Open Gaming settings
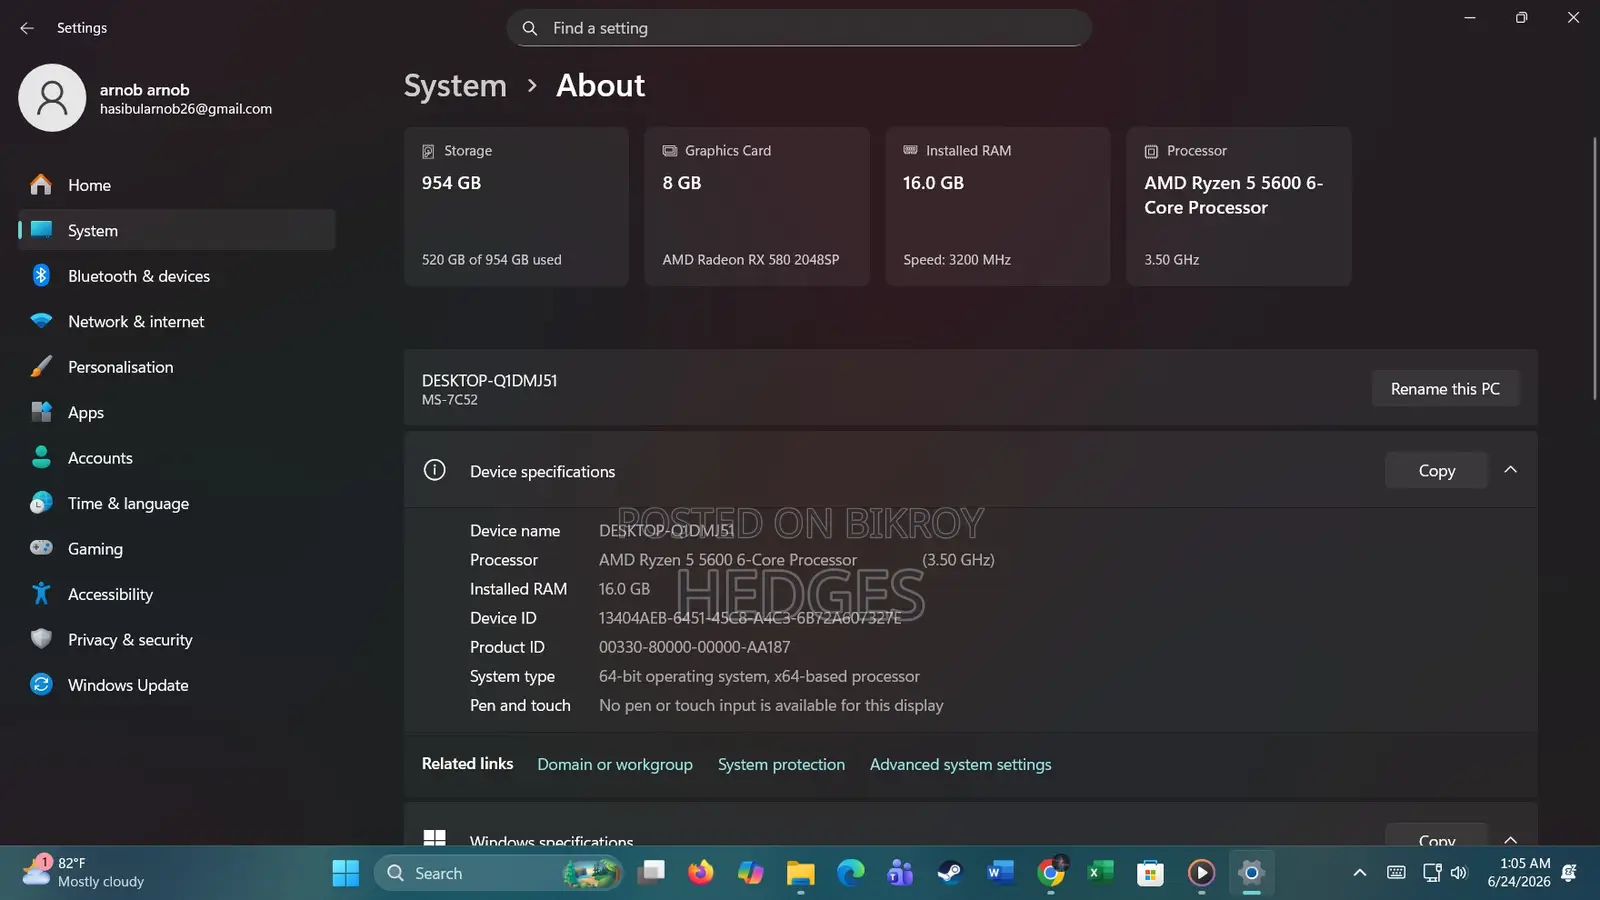Image resolution: width=1600 pixels, height=900 pixels. pos(176,548)
